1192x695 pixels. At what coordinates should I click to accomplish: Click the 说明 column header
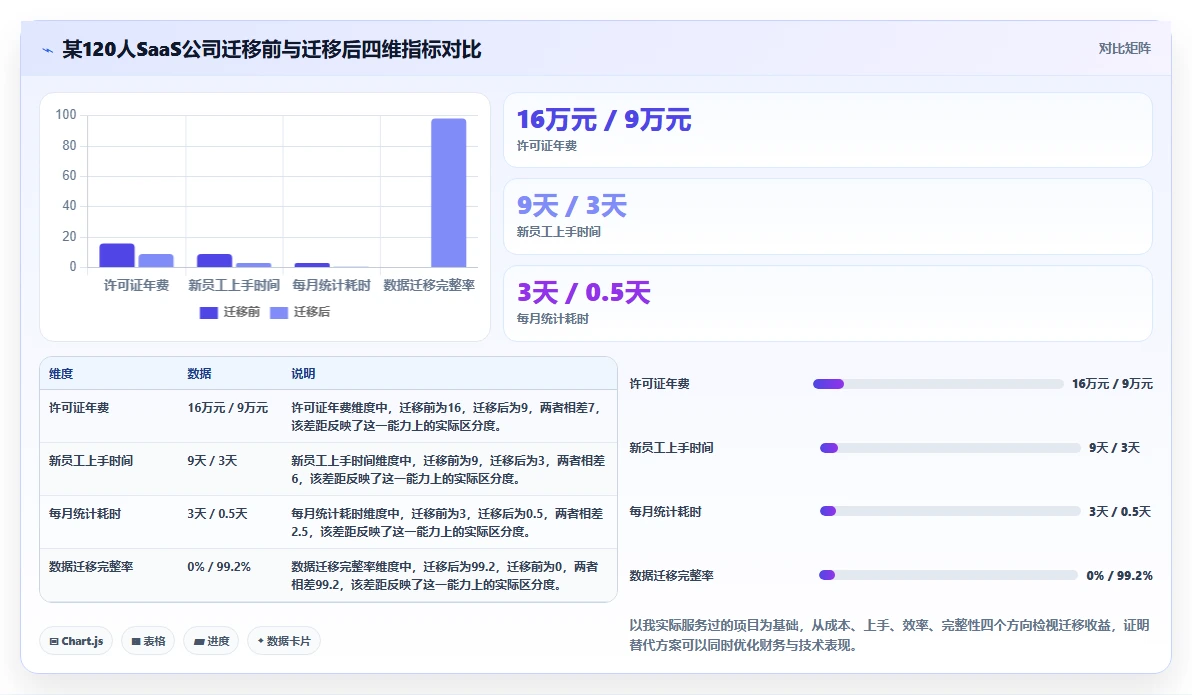tap(303, 373)
